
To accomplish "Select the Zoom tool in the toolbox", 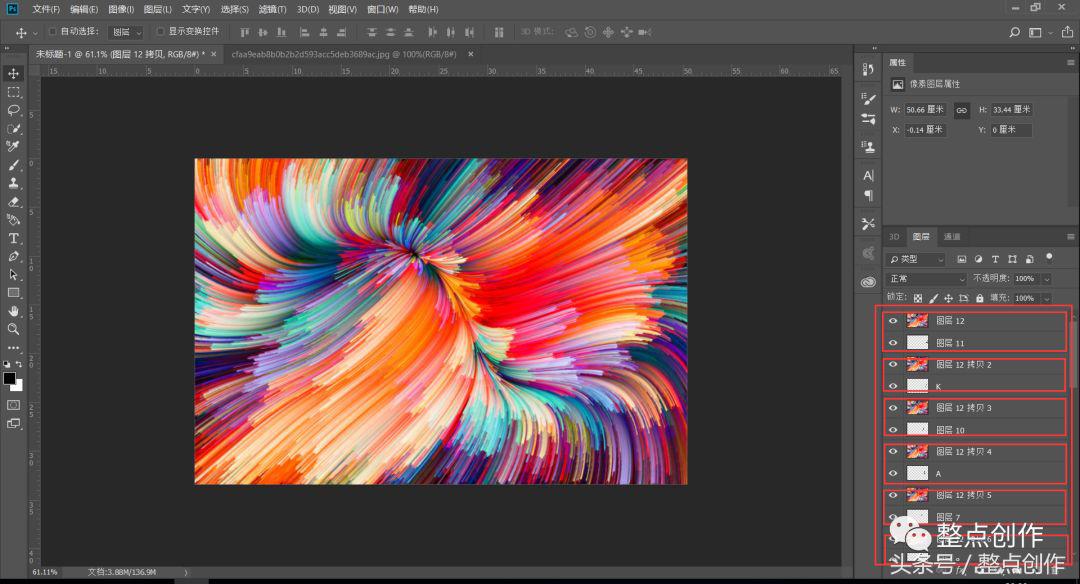I will point(14,329).
